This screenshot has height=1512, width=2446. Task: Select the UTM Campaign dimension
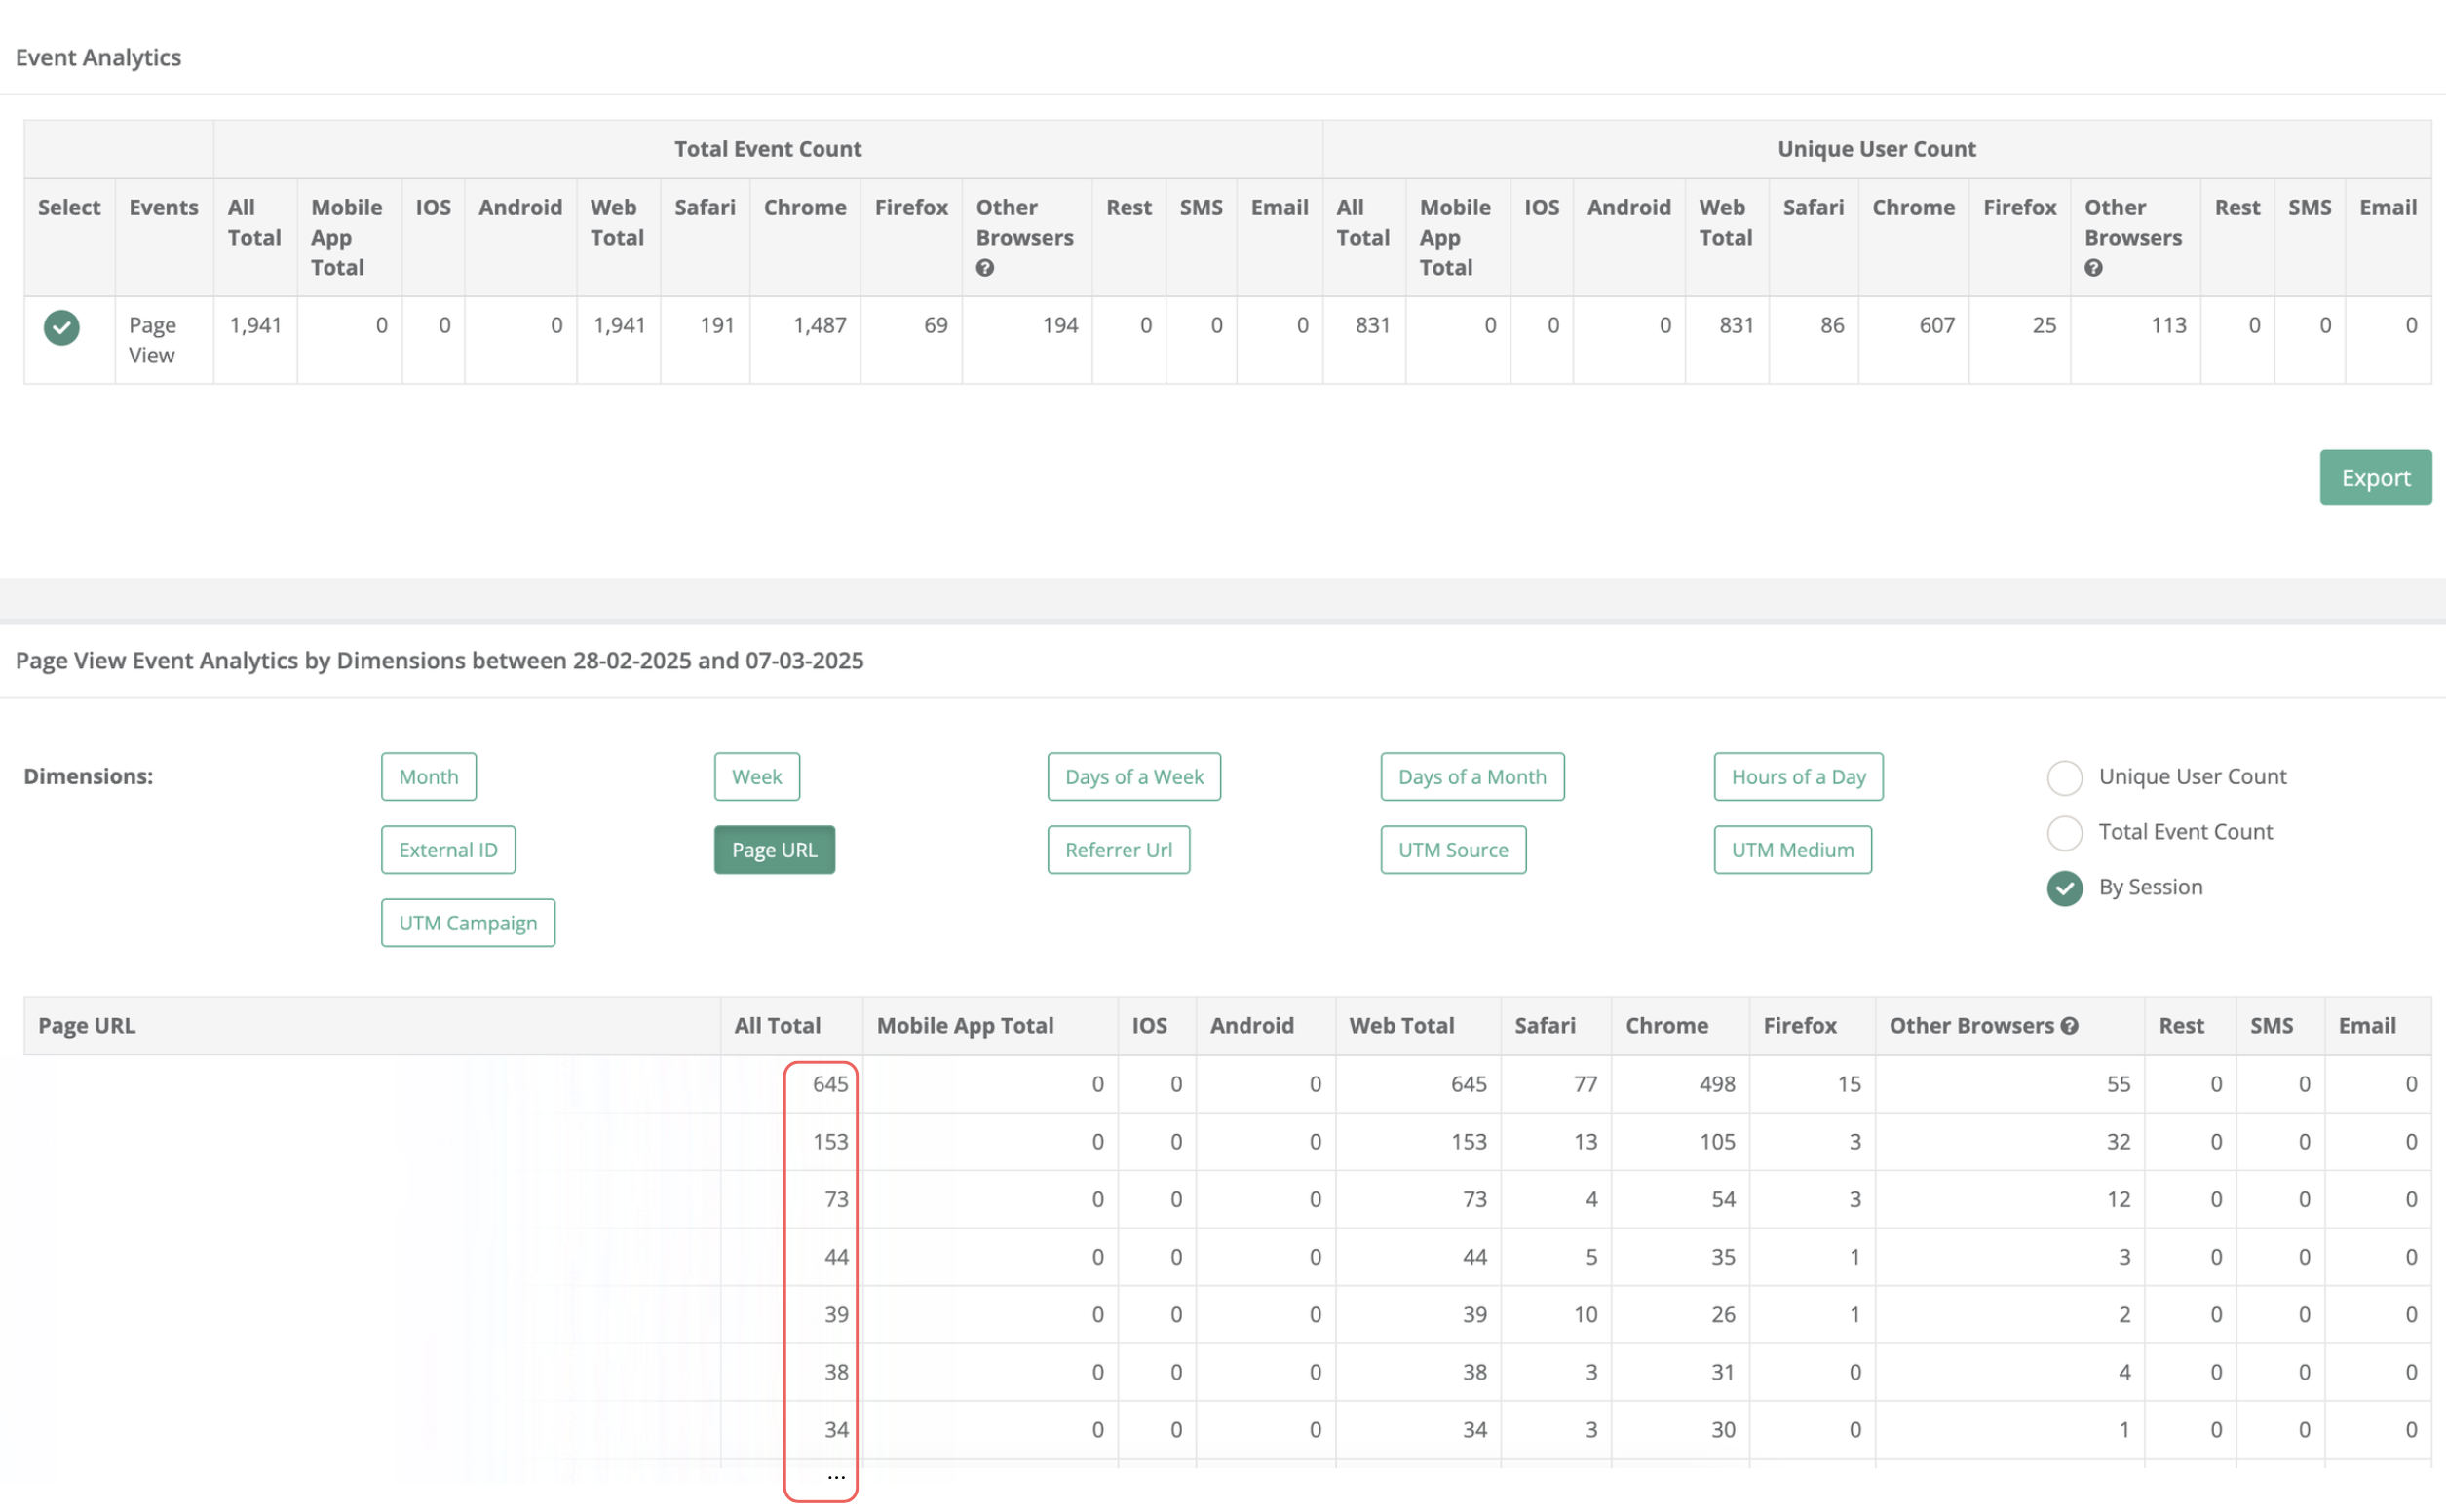pyautogui.click(x=467, y=923)
